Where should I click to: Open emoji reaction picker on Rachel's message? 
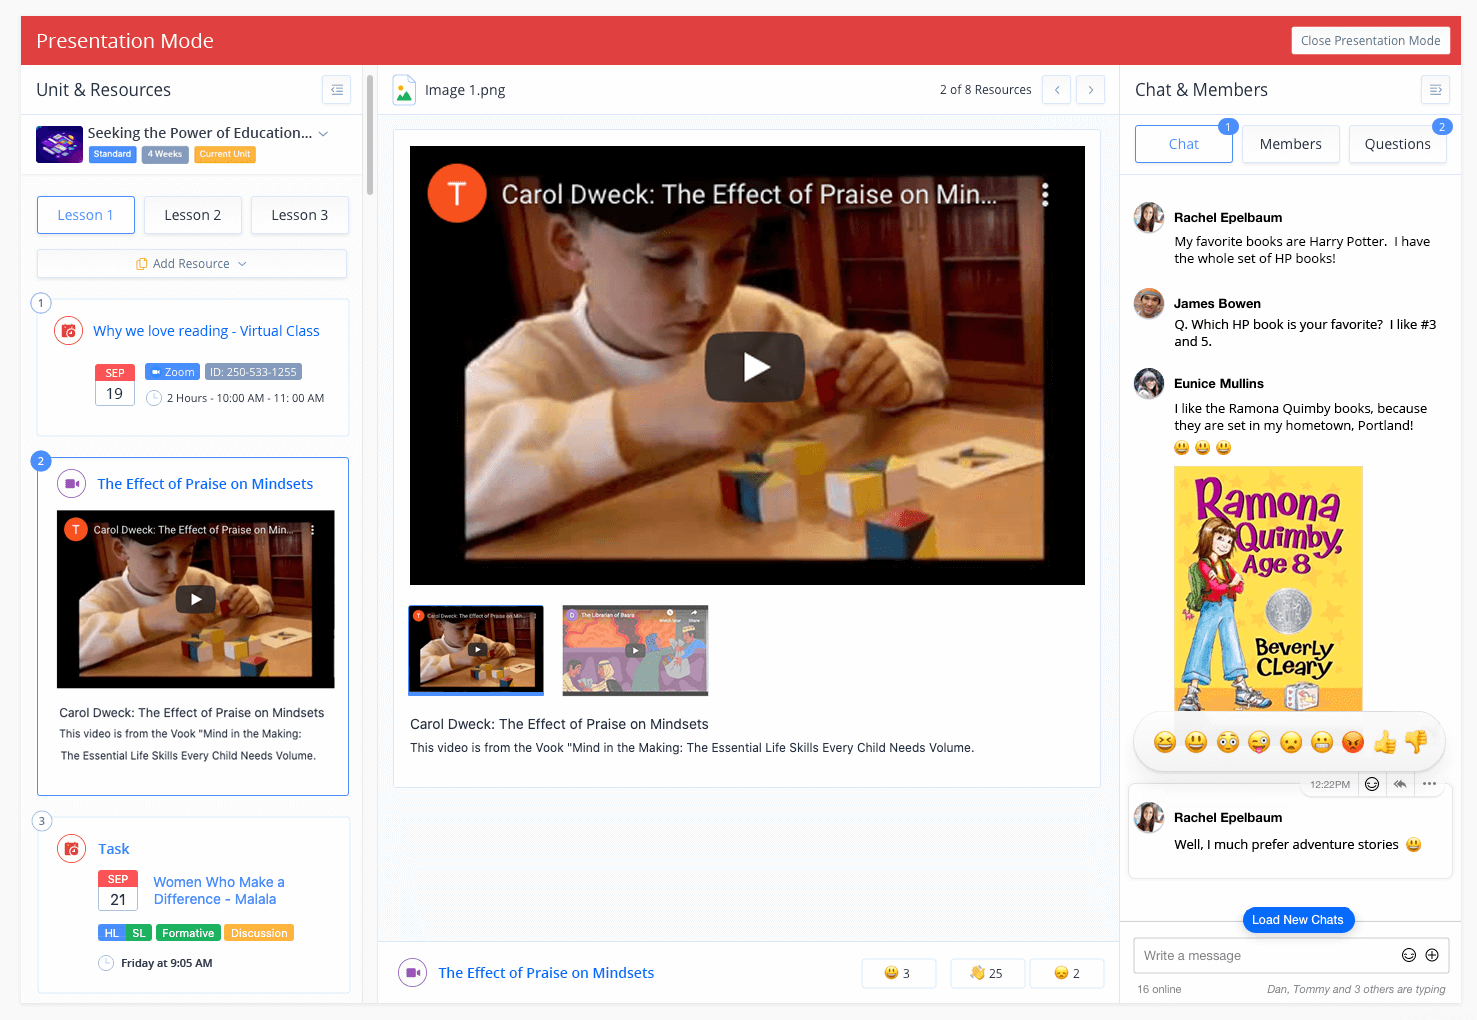[x=1372, y=784]
